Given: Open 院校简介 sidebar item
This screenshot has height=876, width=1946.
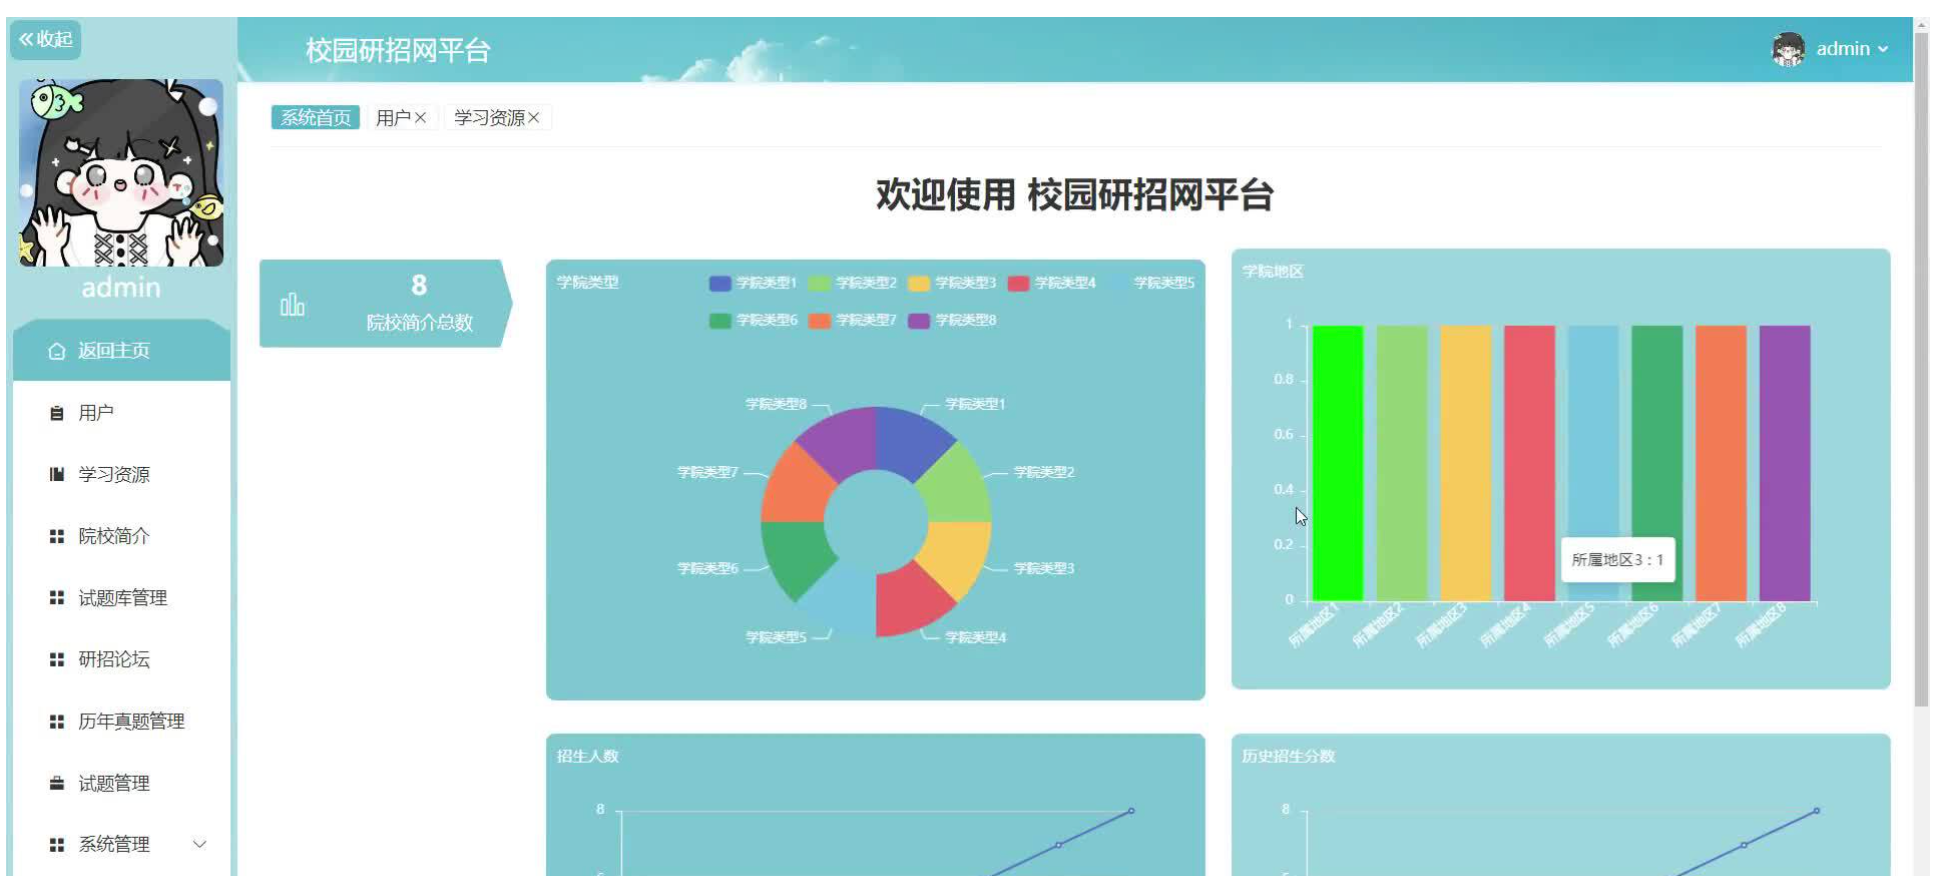Looking at the screenshot, I should 121,536.
